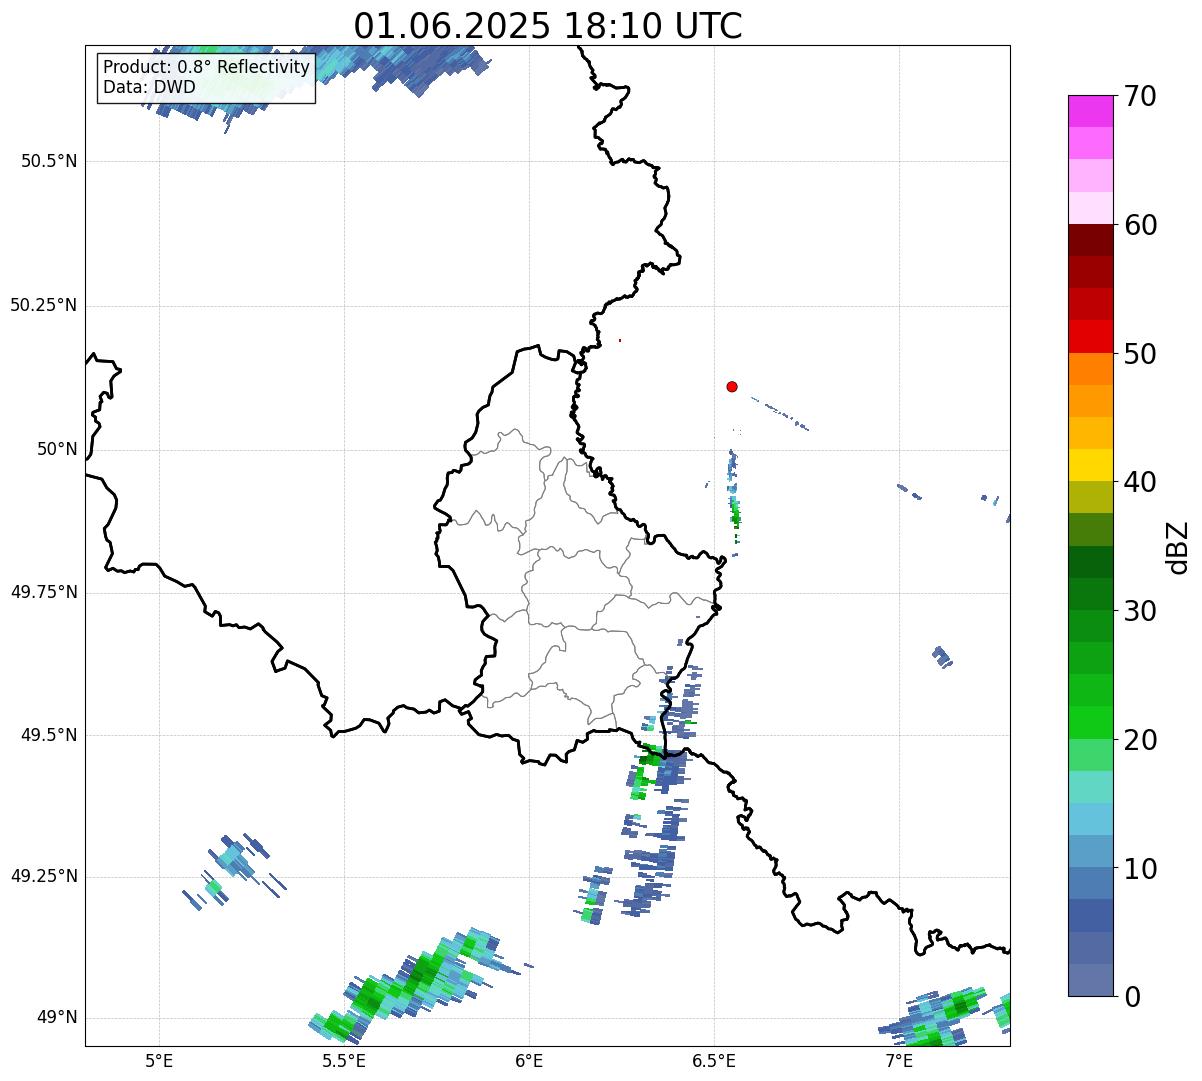The height and width of the screenshot is (1081, 1202).
Task: Pick the orange swatch just below 50
Action: point(1090,369)
